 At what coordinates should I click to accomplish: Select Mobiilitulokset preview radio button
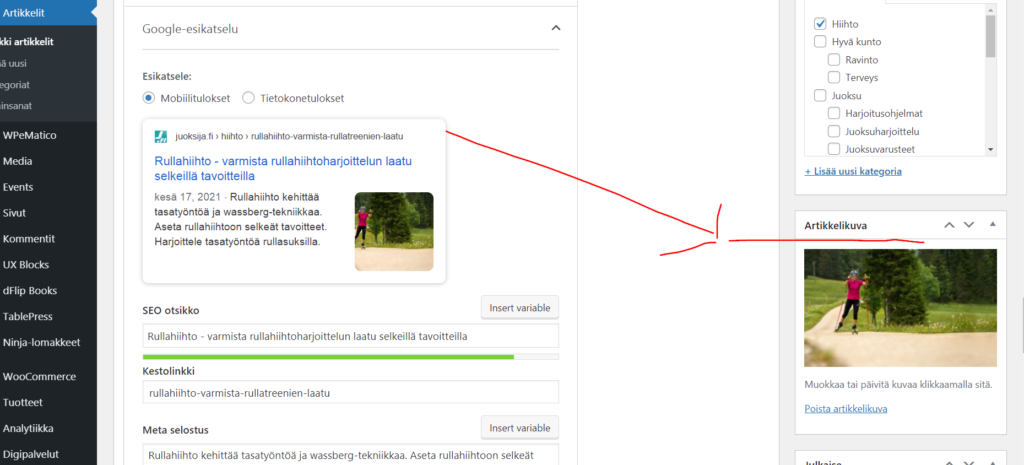[148, 98]
